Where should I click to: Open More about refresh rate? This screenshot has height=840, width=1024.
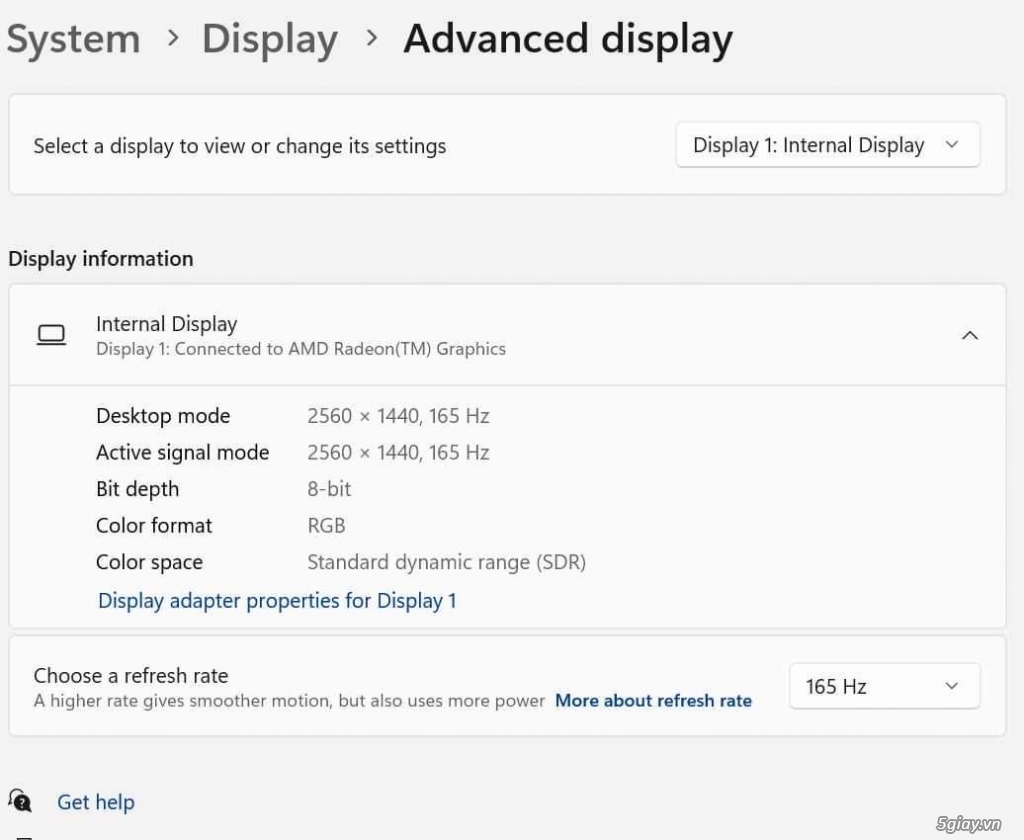click(x=653, y=700)
